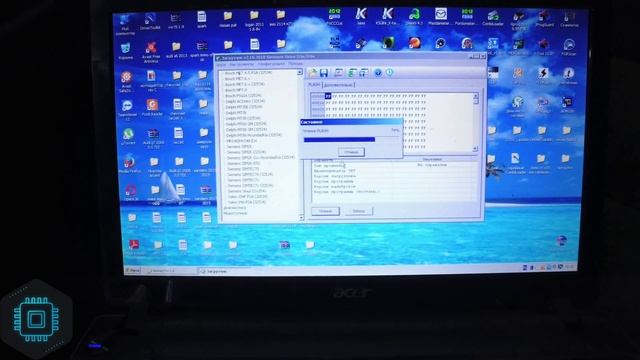This screenshot has width=640, height=360.
Task: Click the floppy-disk Save toolbar icon
Action: tap(324, 73)
